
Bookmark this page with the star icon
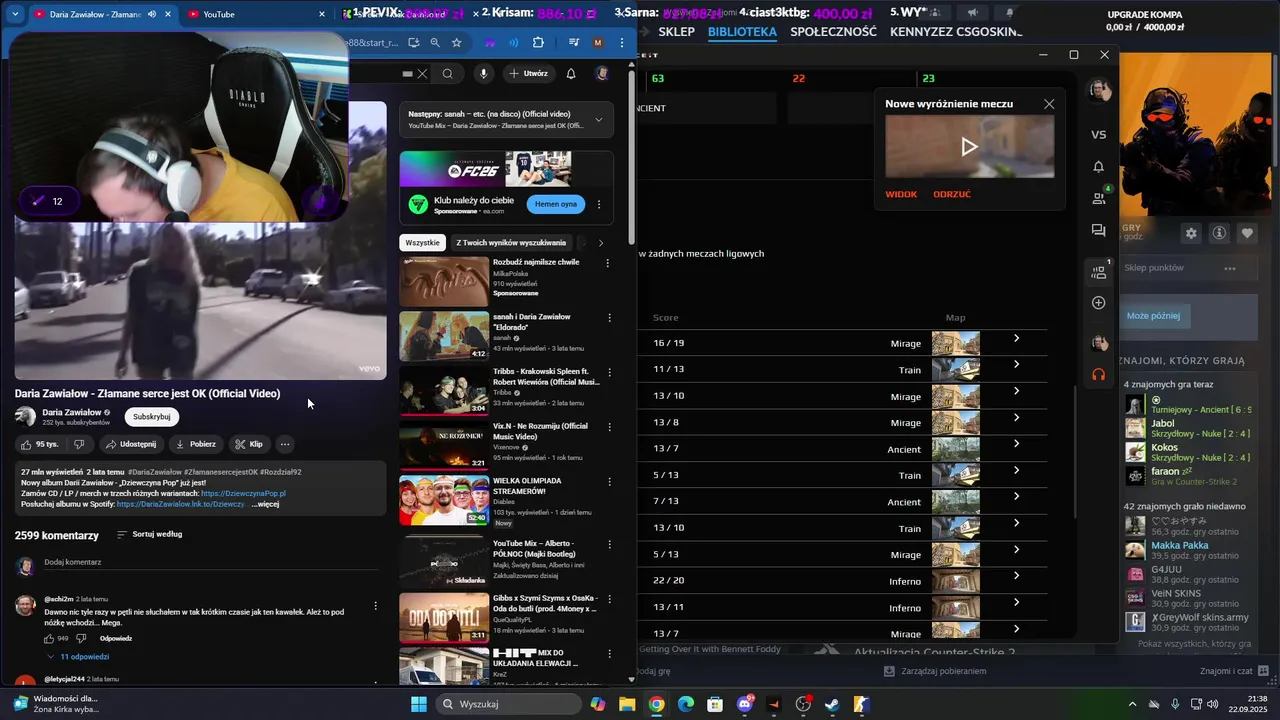pos(457,43)
